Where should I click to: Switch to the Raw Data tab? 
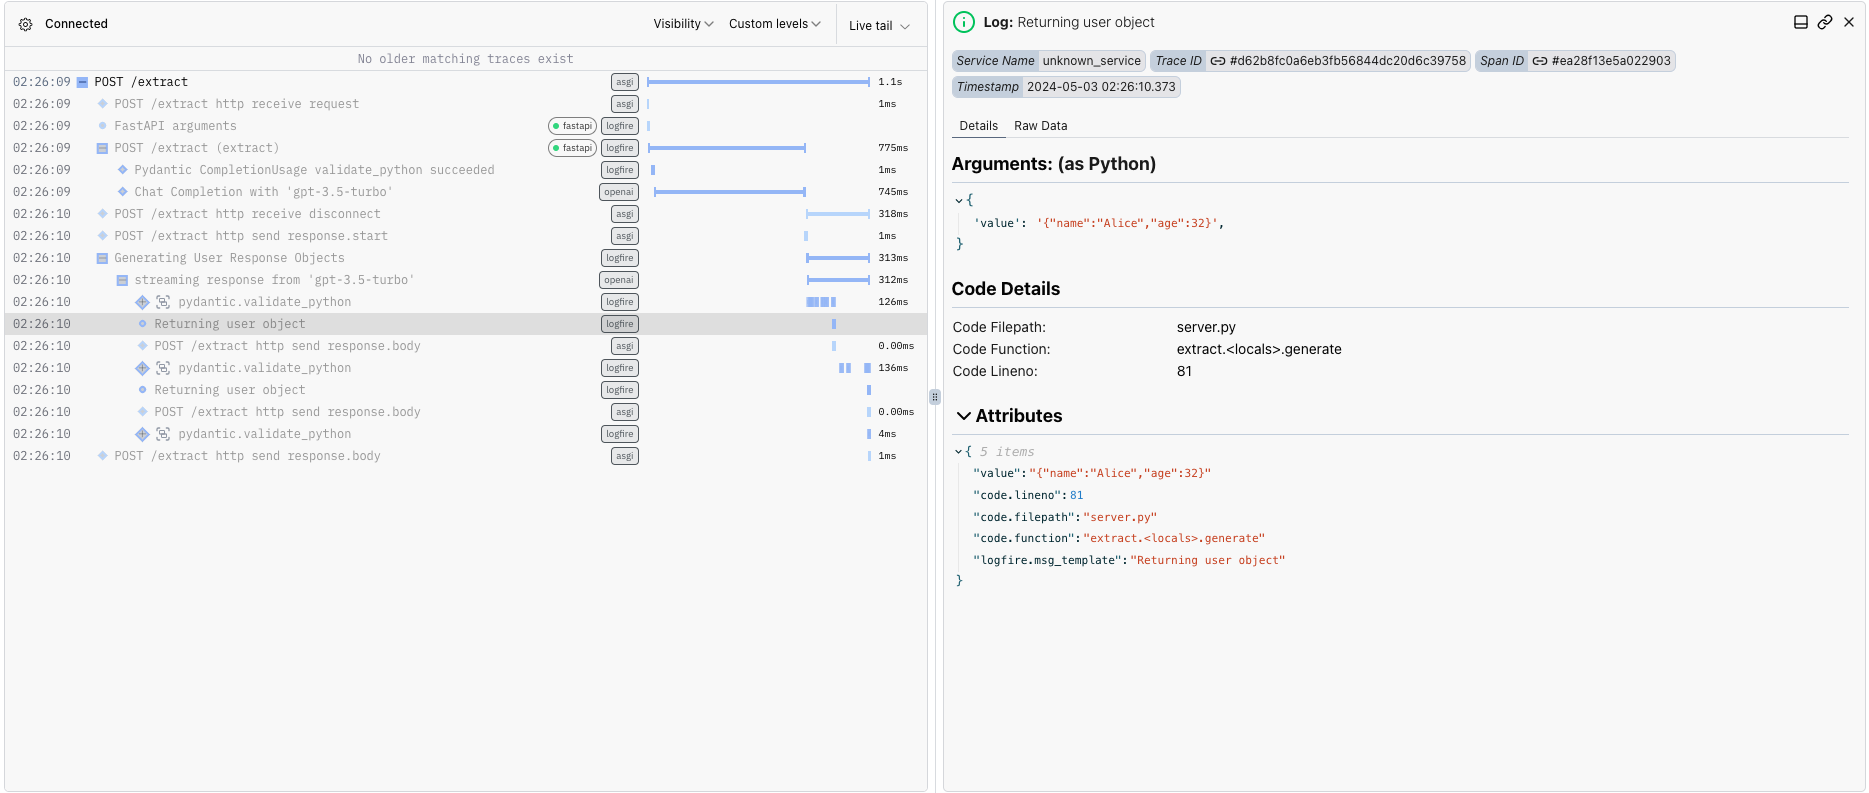tap(1040, 126)
